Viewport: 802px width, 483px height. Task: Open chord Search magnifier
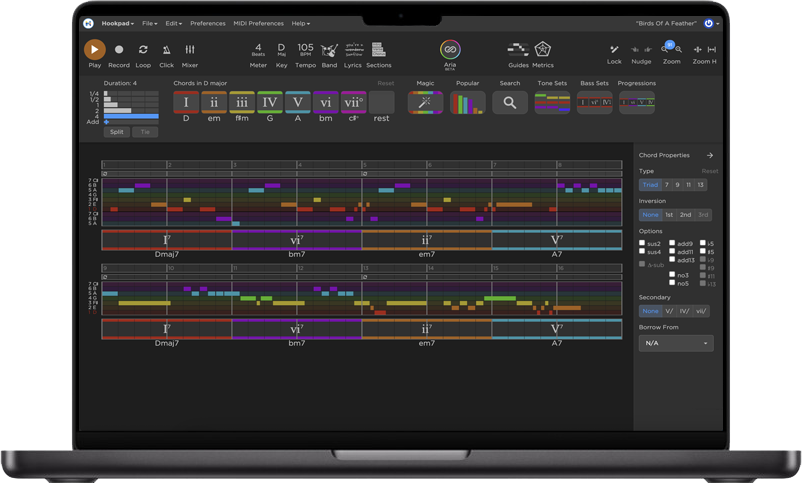tap(510, 102)
